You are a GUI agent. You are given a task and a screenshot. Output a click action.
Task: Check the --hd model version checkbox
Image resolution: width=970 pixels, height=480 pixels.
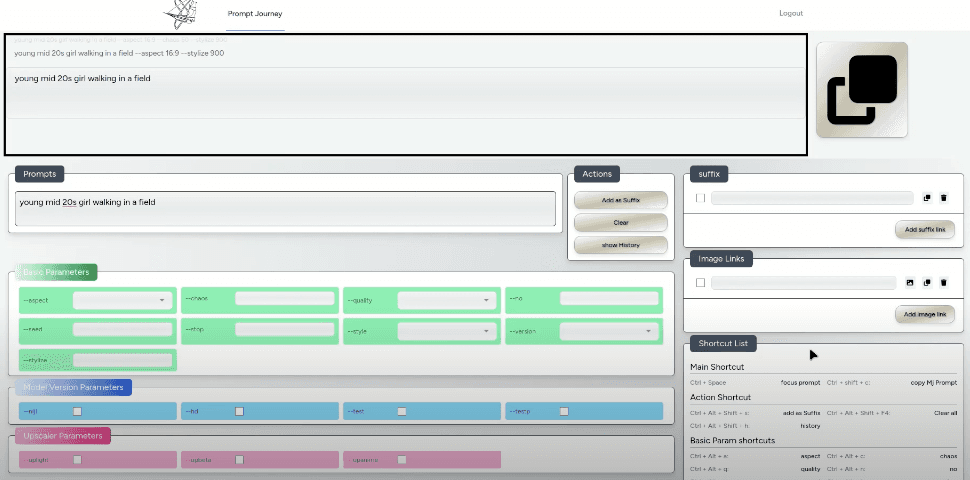(x=239, y=411)
